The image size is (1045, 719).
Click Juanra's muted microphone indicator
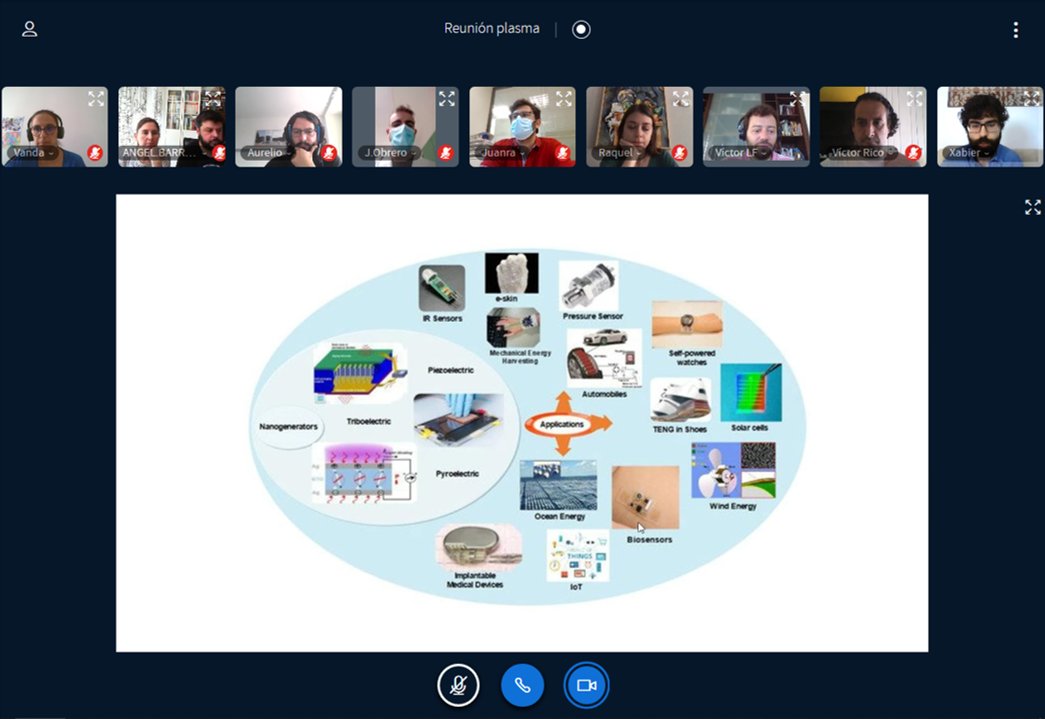(x=563, y=153)
